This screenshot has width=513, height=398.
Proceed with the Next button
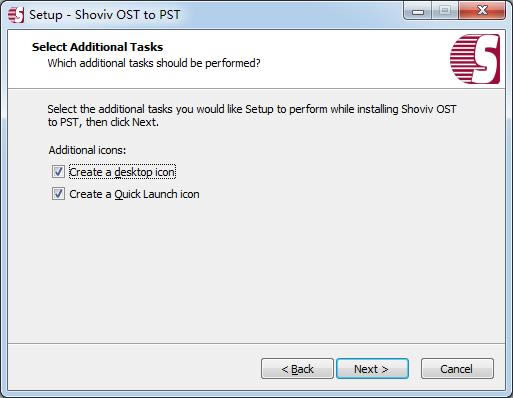[x=372, y=369]
